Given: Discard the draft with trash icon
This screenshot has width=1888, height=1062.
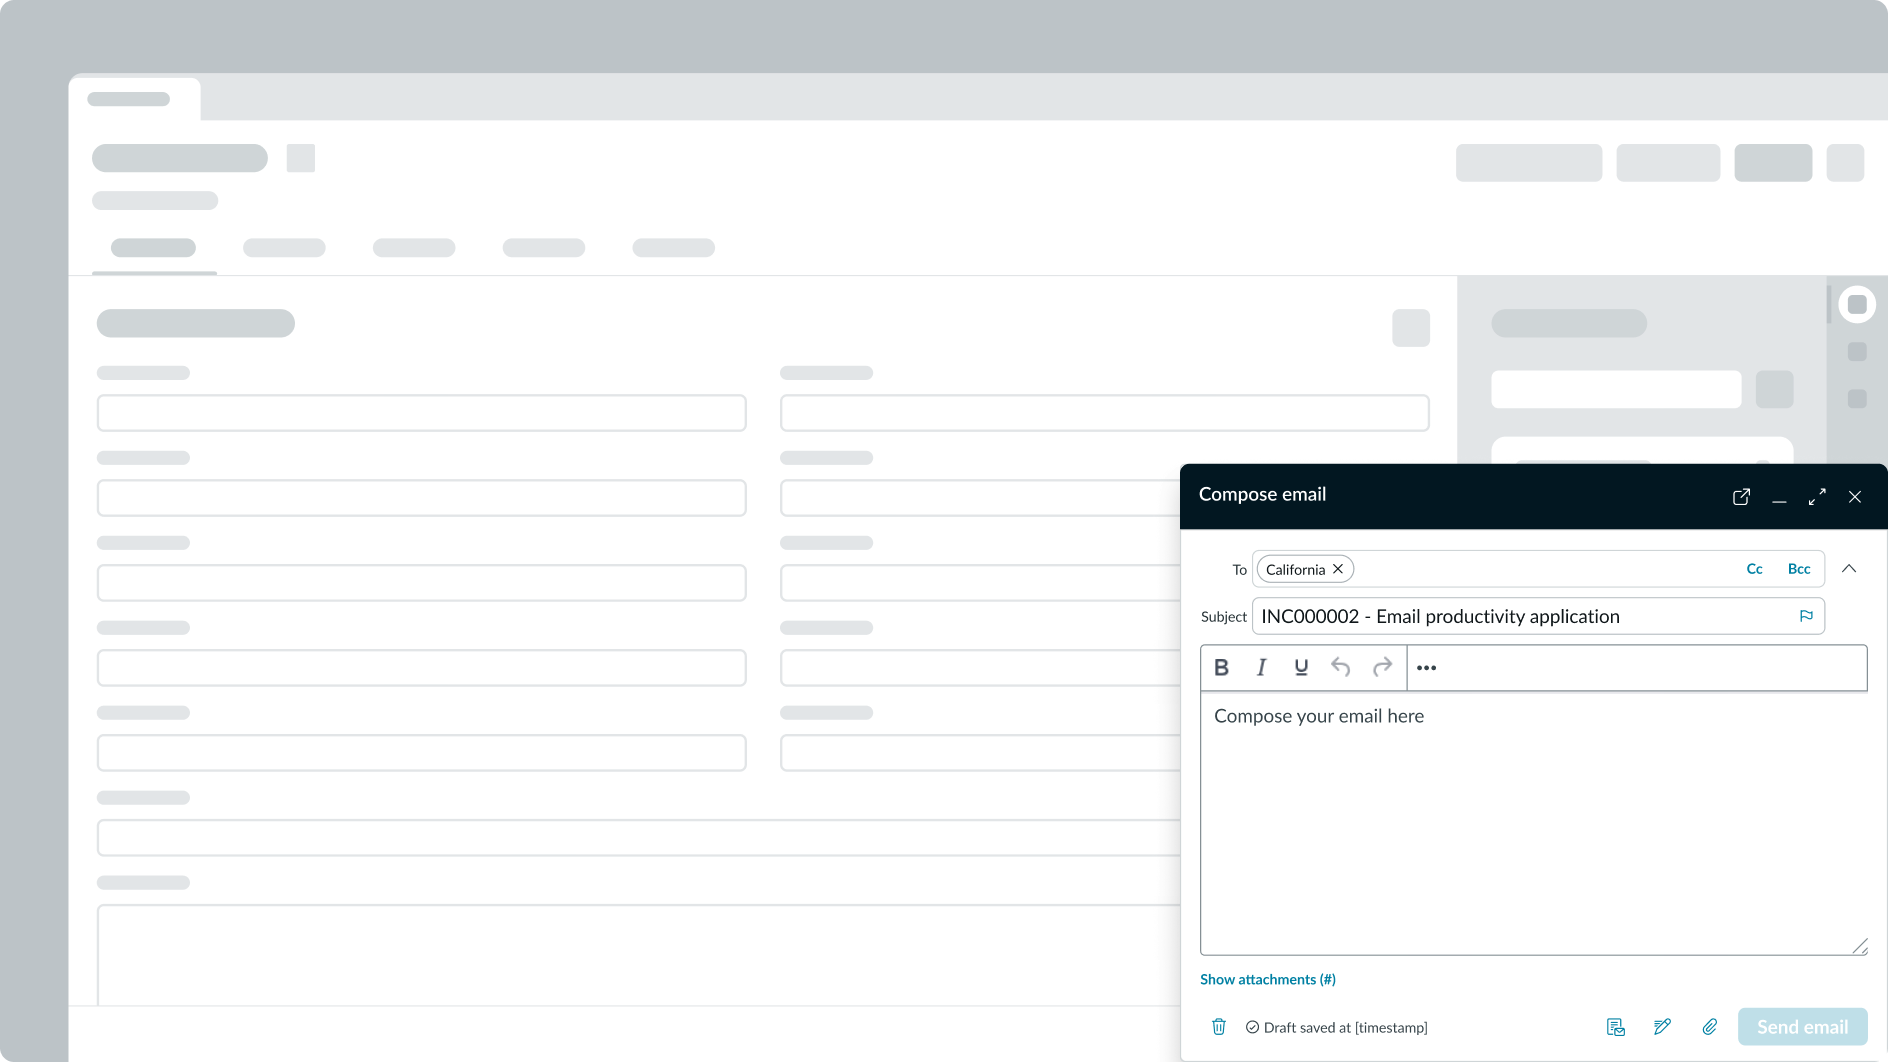Looking at the screenshot, I should tap(1219, 1027).
